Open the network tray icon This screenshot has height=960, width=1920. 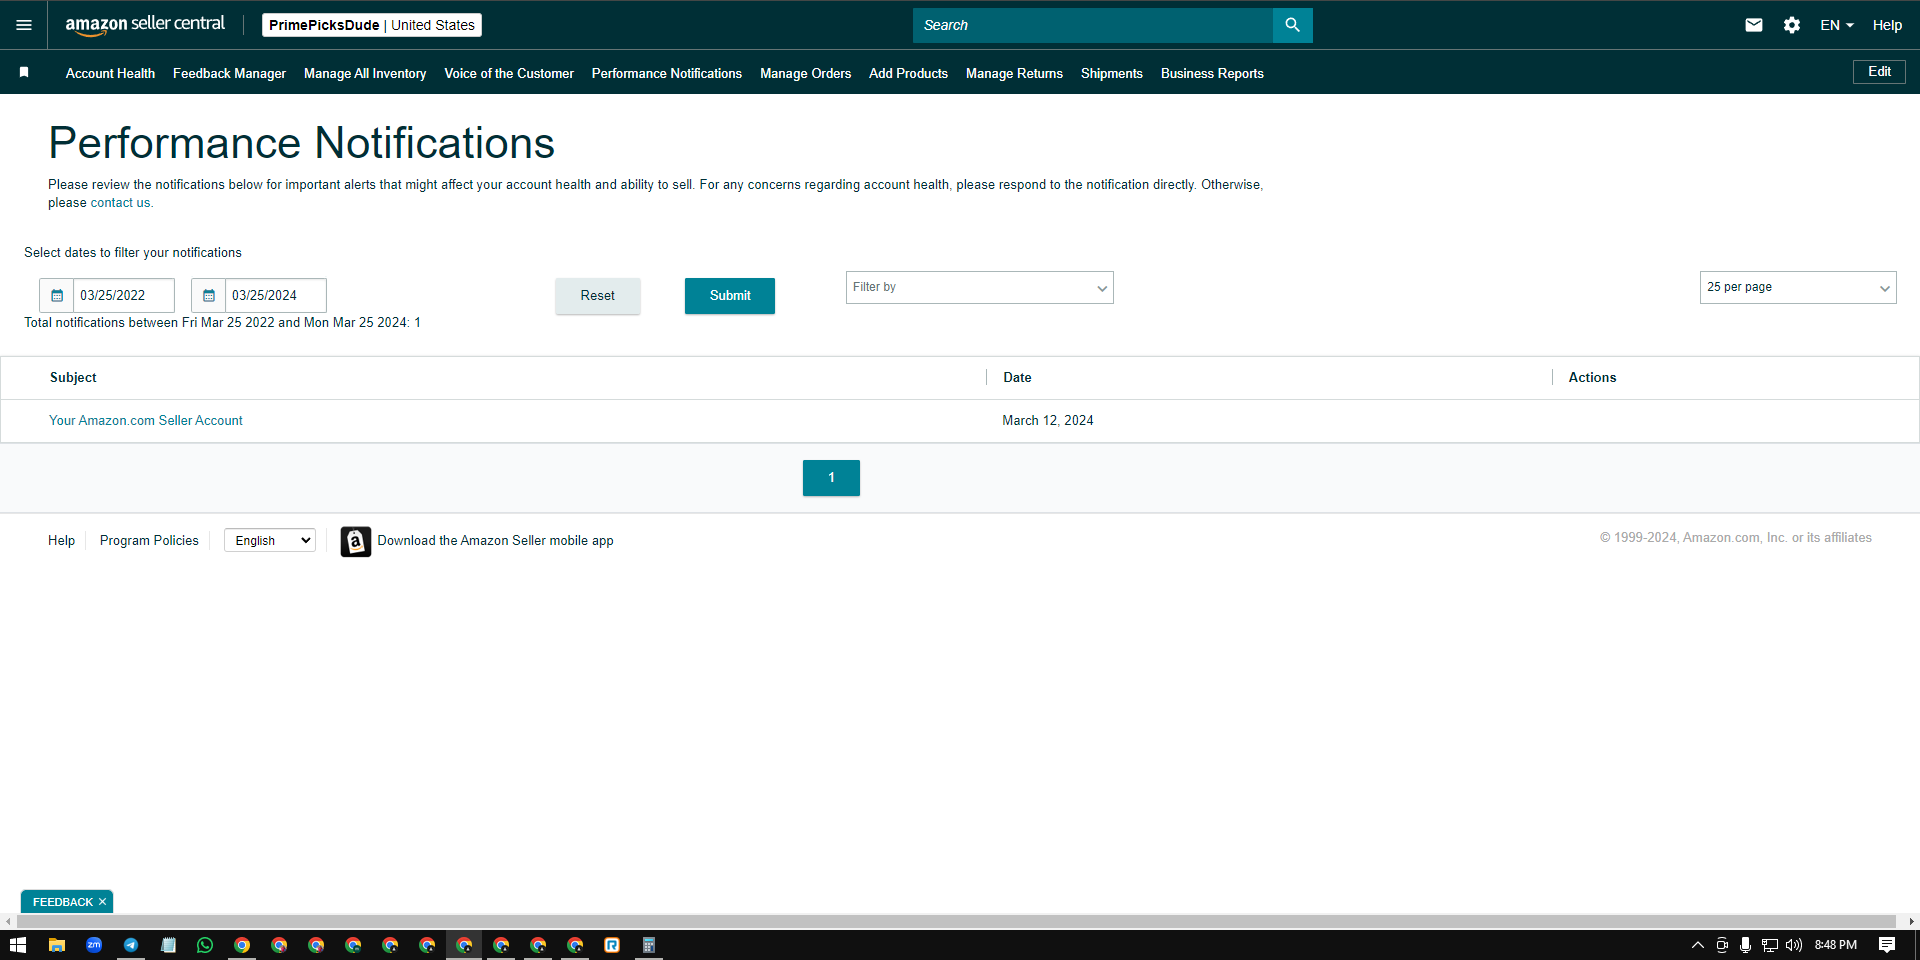[x=1769, y=945]
